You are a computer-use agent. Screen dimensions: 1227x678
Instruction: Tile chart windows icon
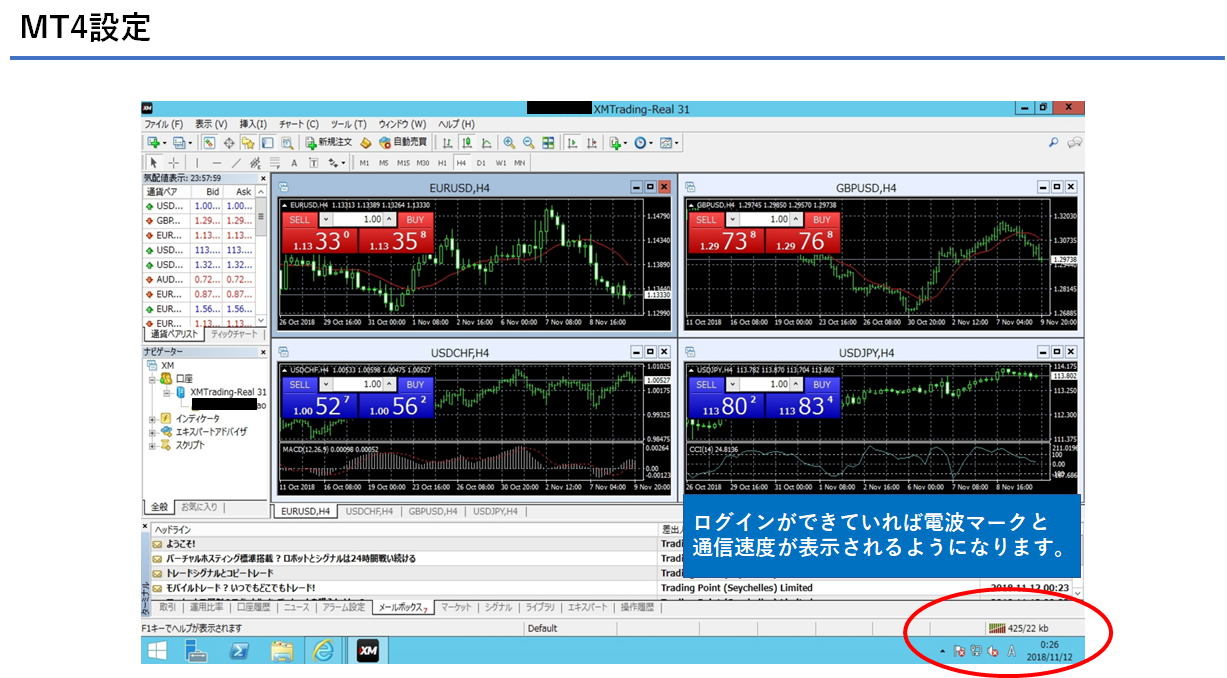point(548,143)
